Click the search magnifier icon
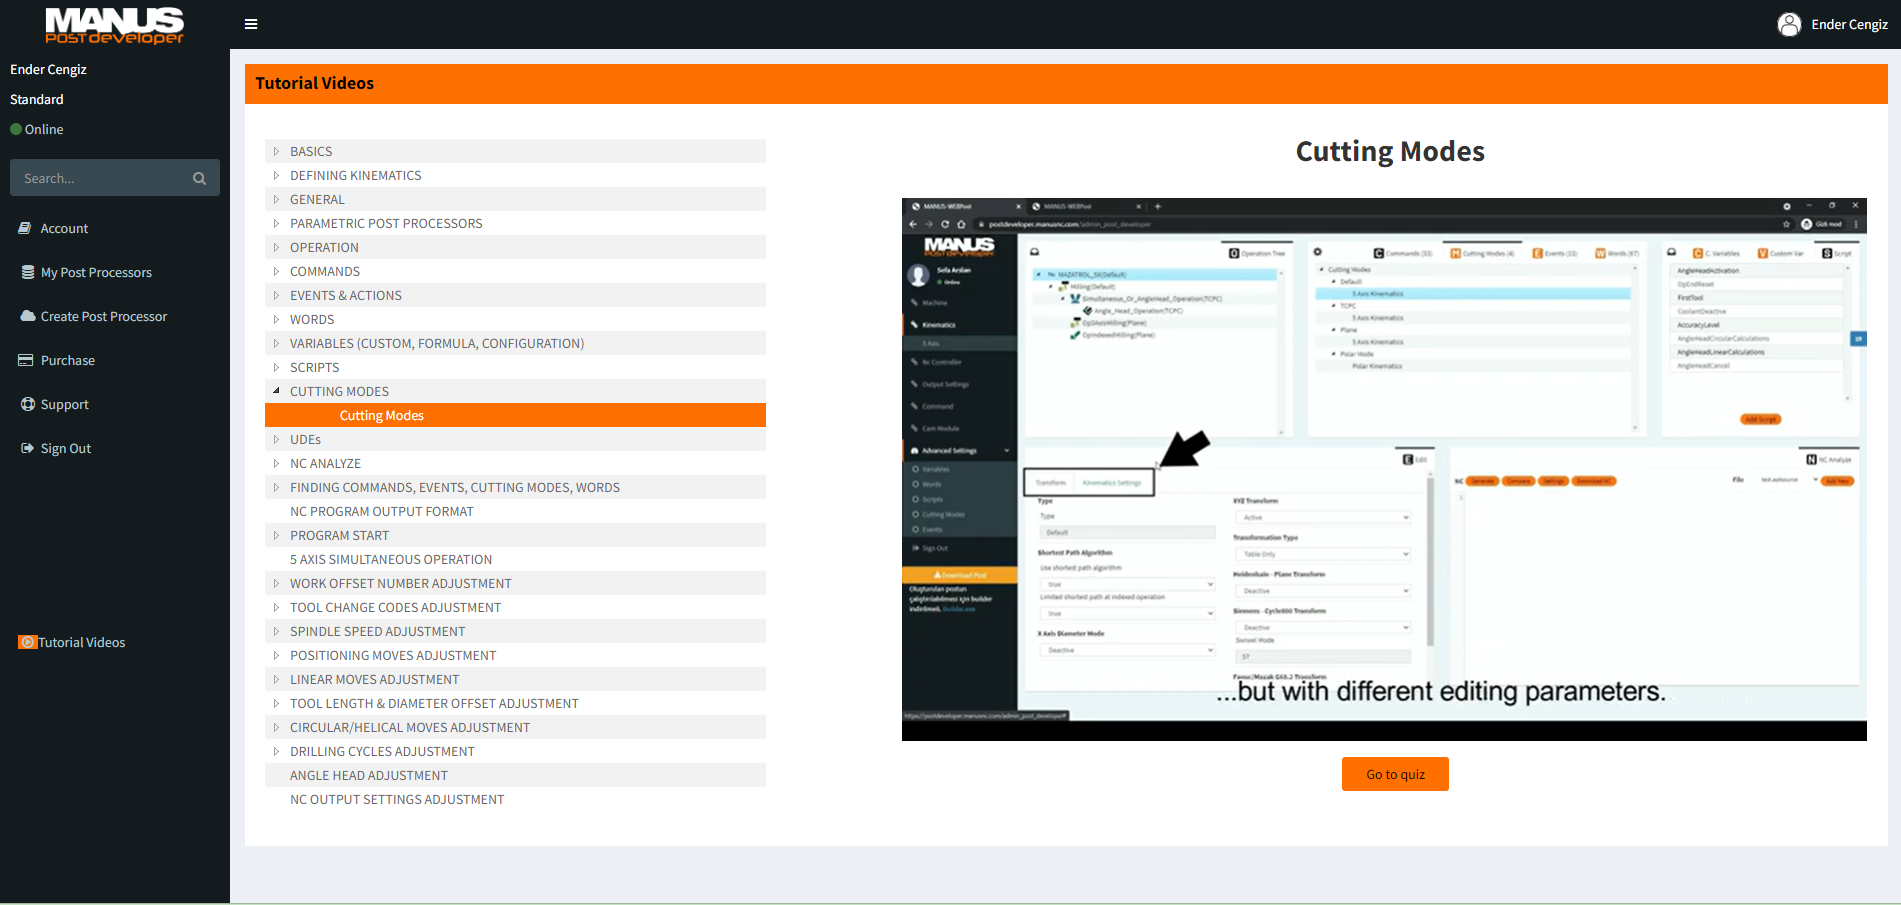Image resolution: width=1901 pixels, height=905 pixels. pos(199,178)
